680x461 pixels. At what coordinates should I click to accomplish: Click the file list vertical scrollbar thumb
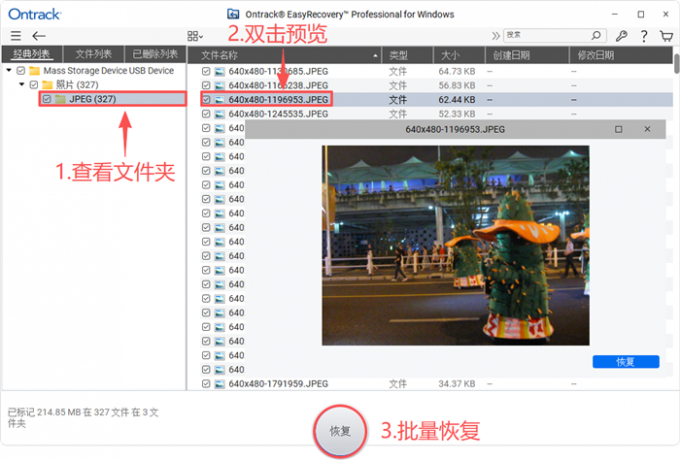click(677, 64)
